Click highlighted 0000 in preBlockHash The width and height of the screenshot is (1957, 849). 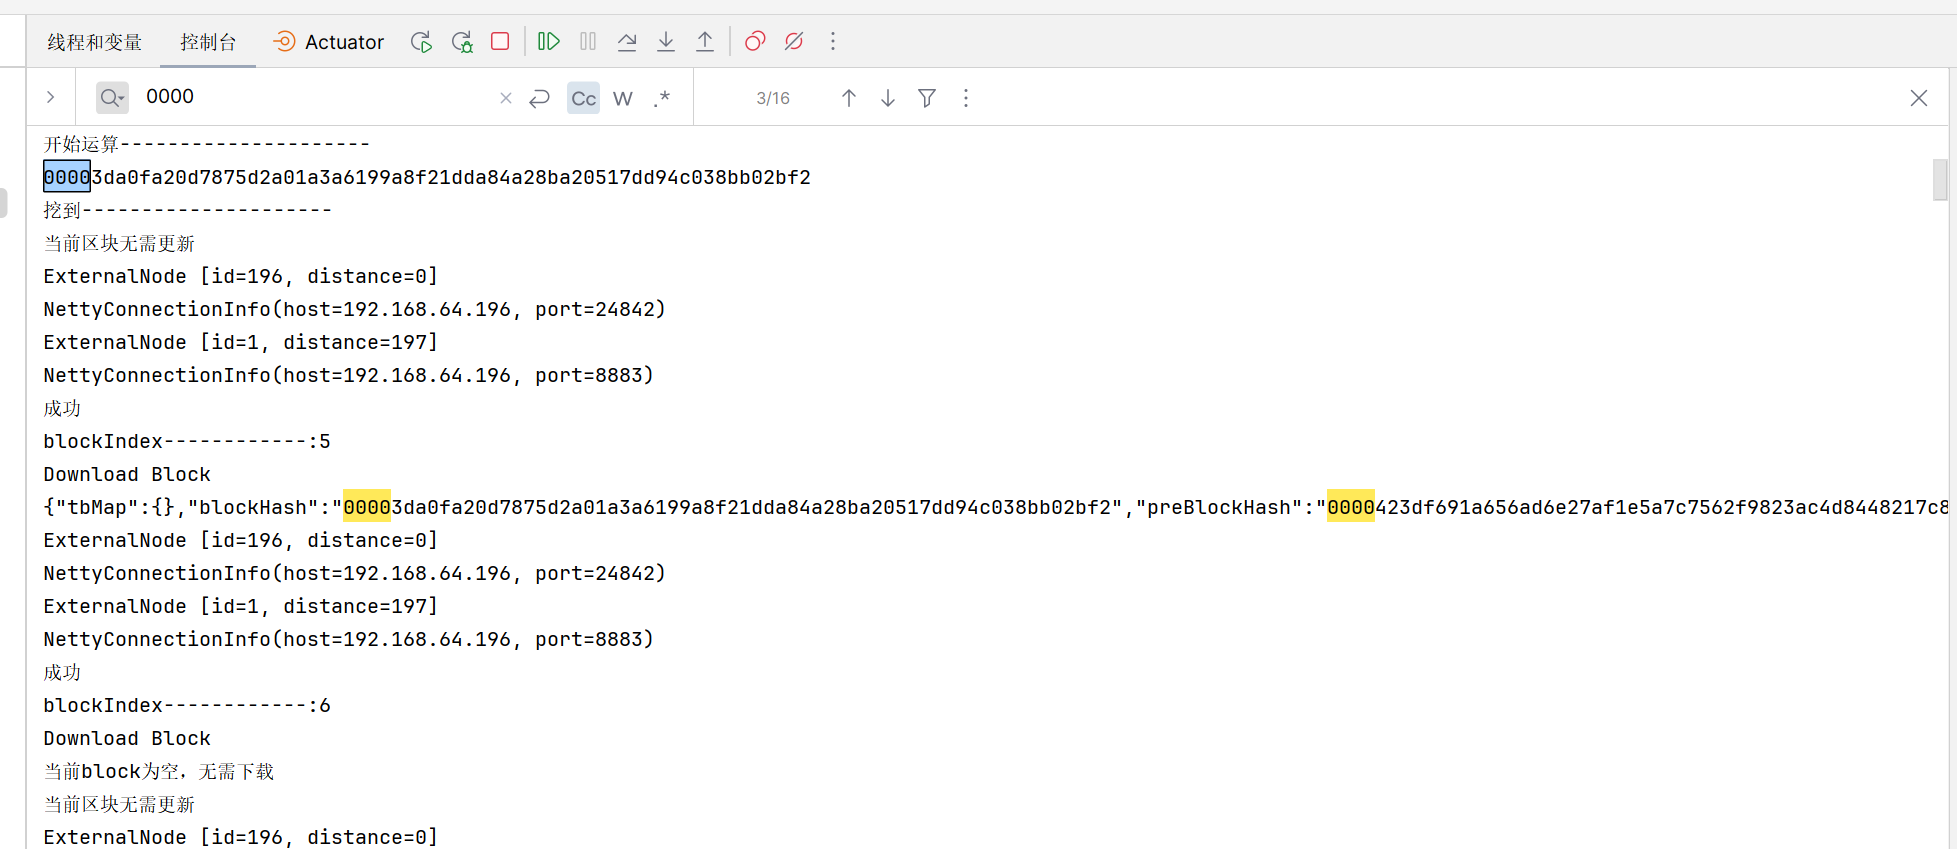tap(1351, 507)
